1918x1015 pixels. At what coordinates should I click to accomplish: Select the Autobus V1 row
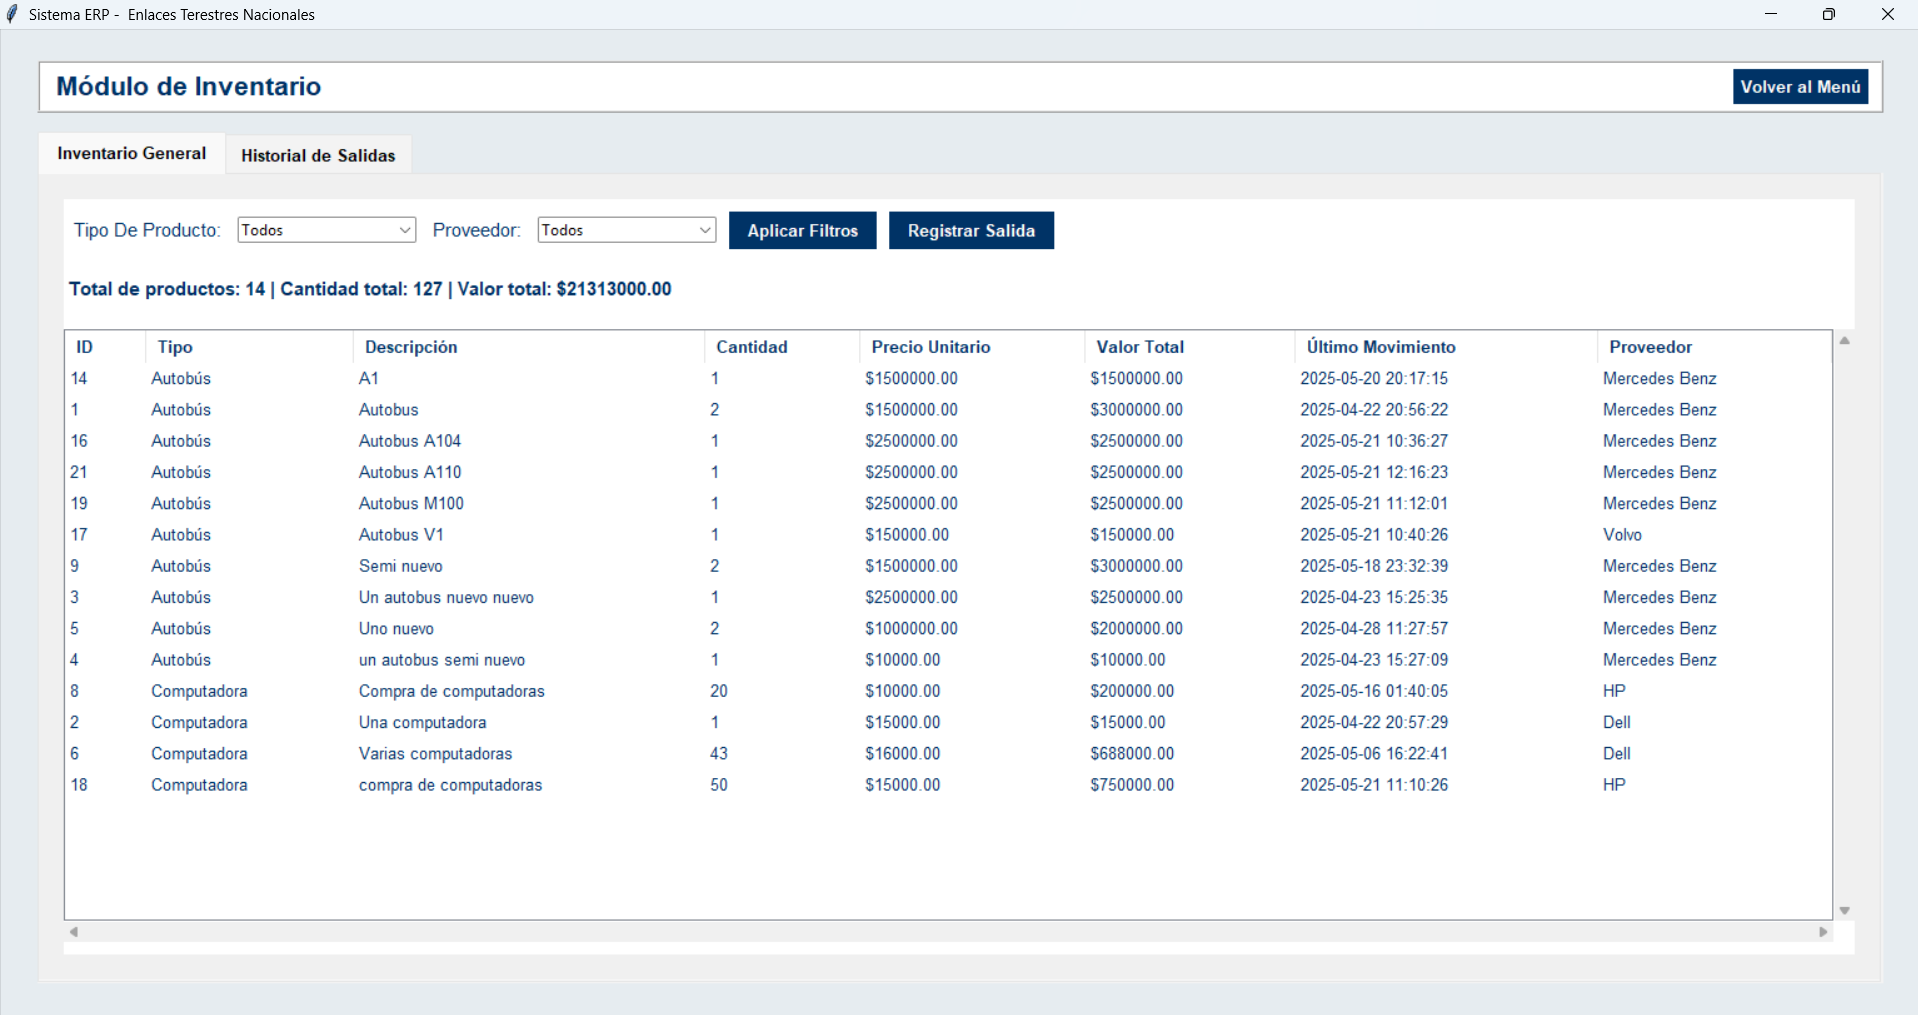point(948,535)
